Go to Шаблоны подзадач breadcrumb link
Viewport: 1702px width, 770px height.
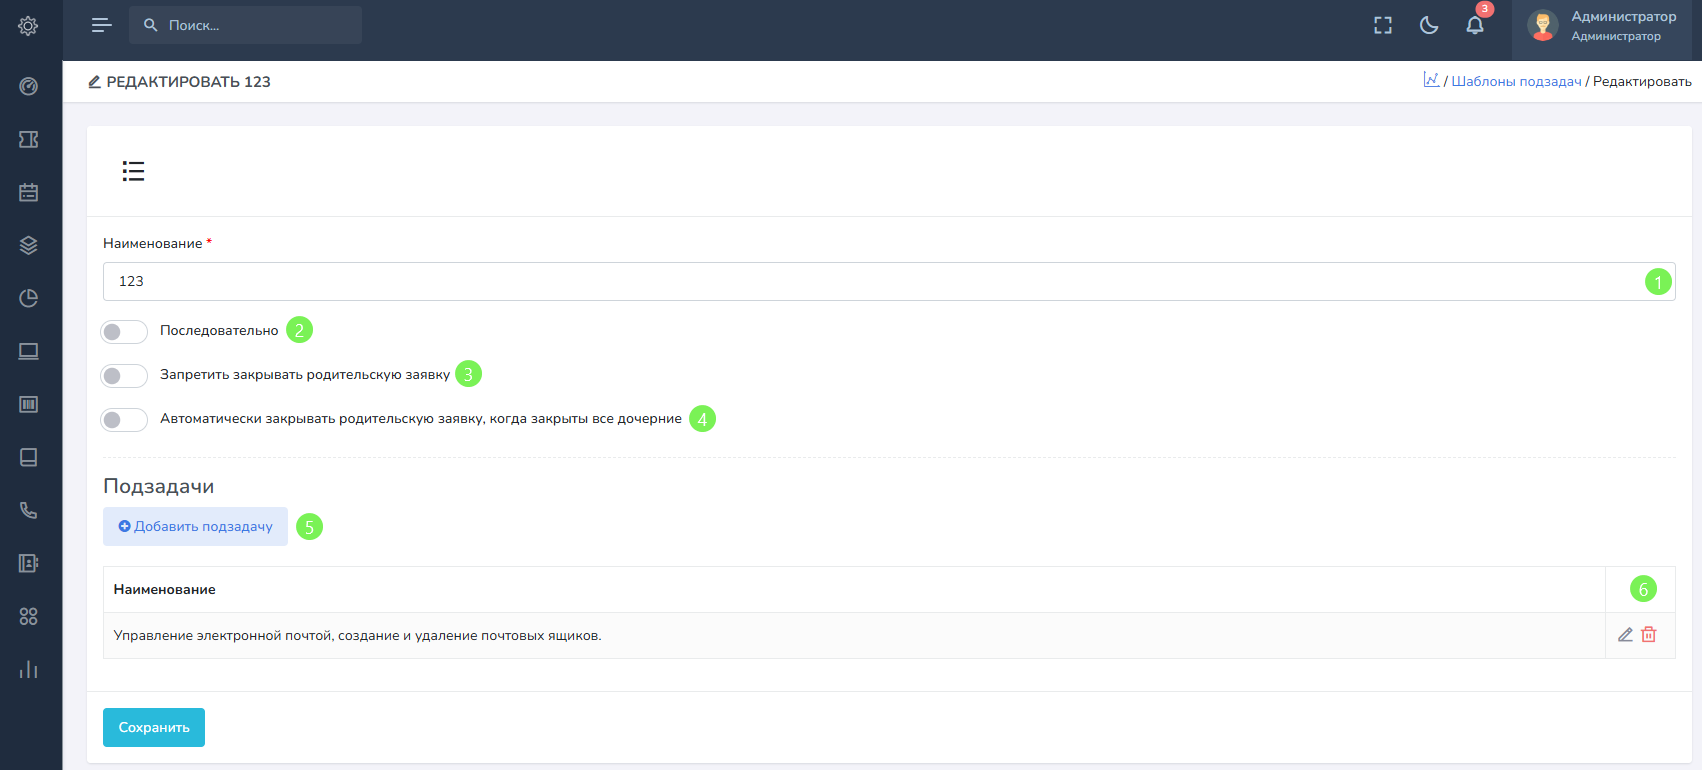(1516, 81)
